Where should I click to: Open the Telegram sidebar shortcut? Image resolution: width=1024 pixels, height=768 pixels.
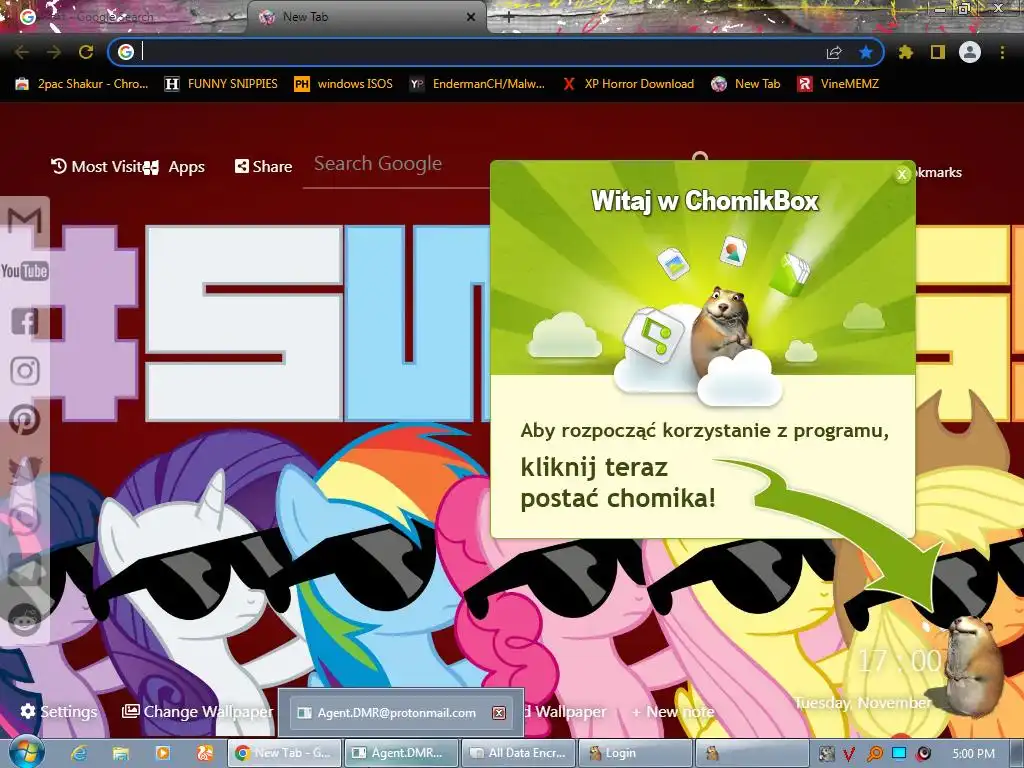coord(25,569)
